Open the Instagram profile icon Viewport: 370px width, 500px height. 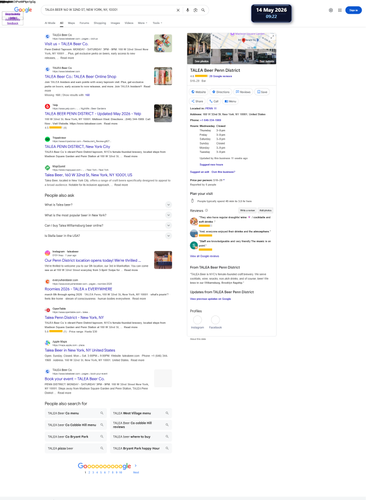[197, 320]
